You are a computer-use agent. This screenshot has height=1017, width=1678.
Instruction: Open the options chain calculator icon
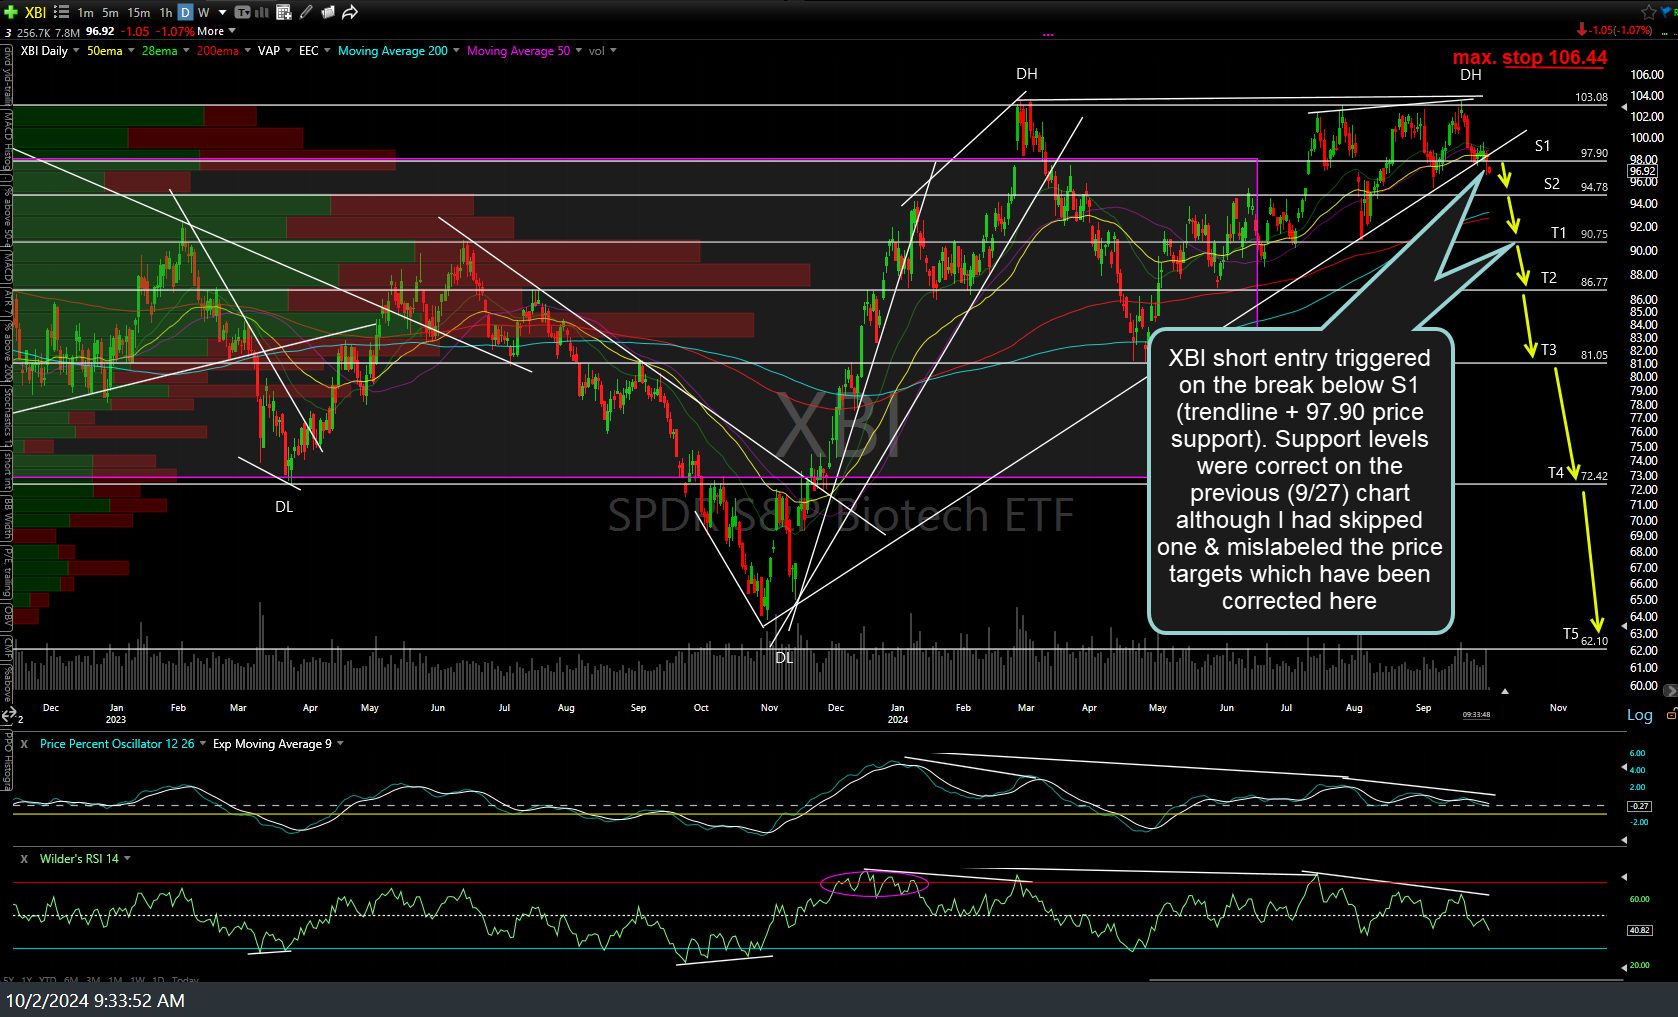click(x=285, y=12)
